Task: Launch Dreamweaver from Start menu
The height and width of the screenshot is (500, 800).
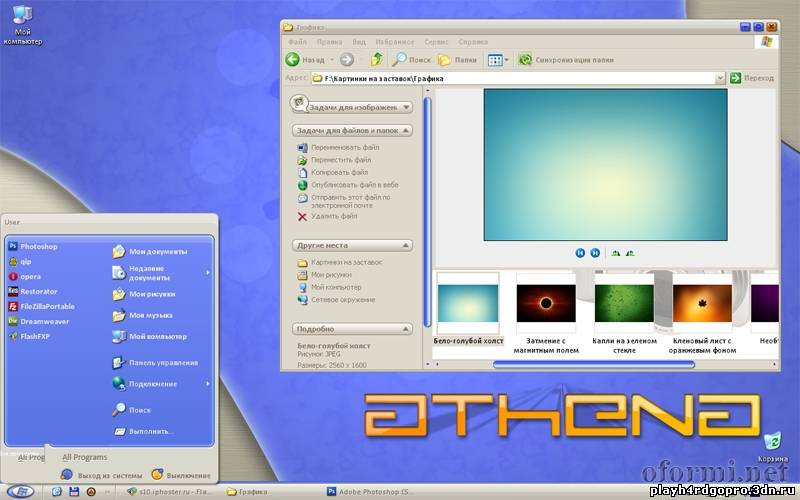Action: point(39,321)
